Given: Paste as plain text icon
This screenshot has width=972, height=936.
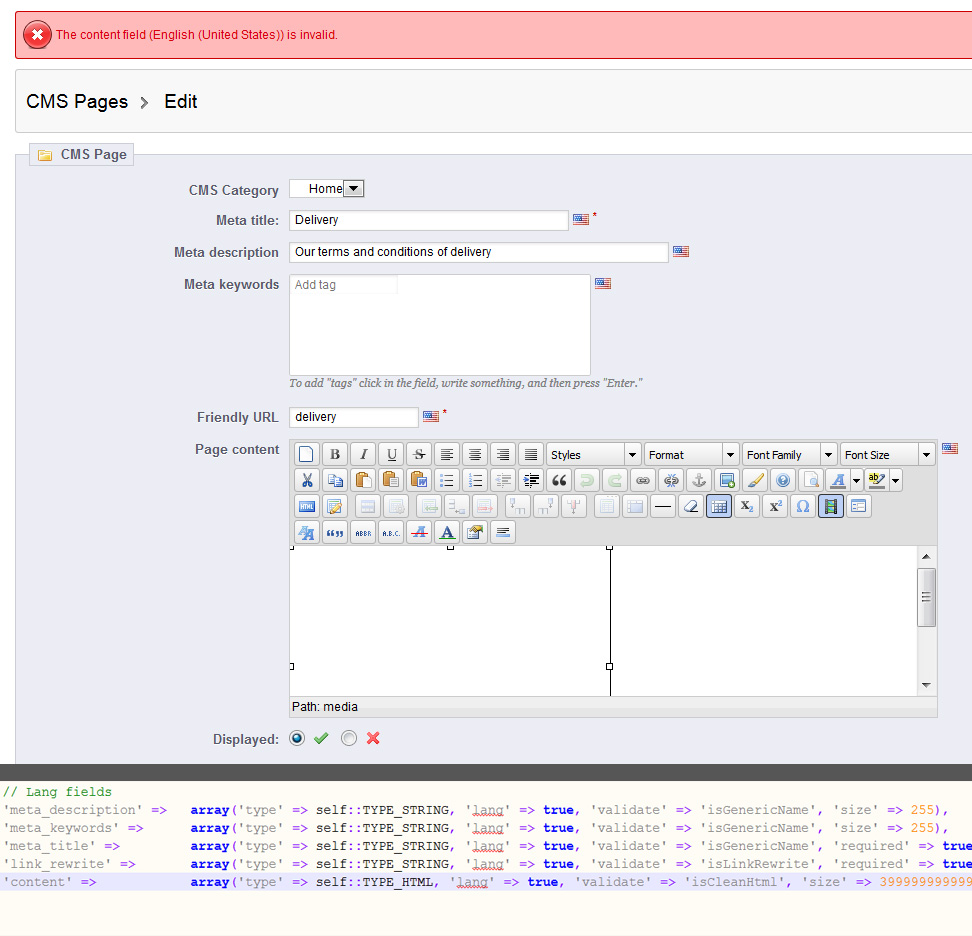Looking at the screenshot, I should 391,480.
